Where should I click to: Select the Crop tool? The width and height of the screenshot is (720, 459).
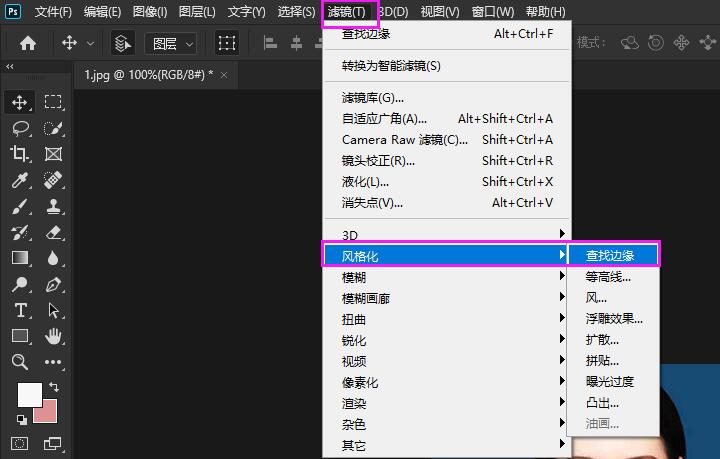[x=20, y=154]
